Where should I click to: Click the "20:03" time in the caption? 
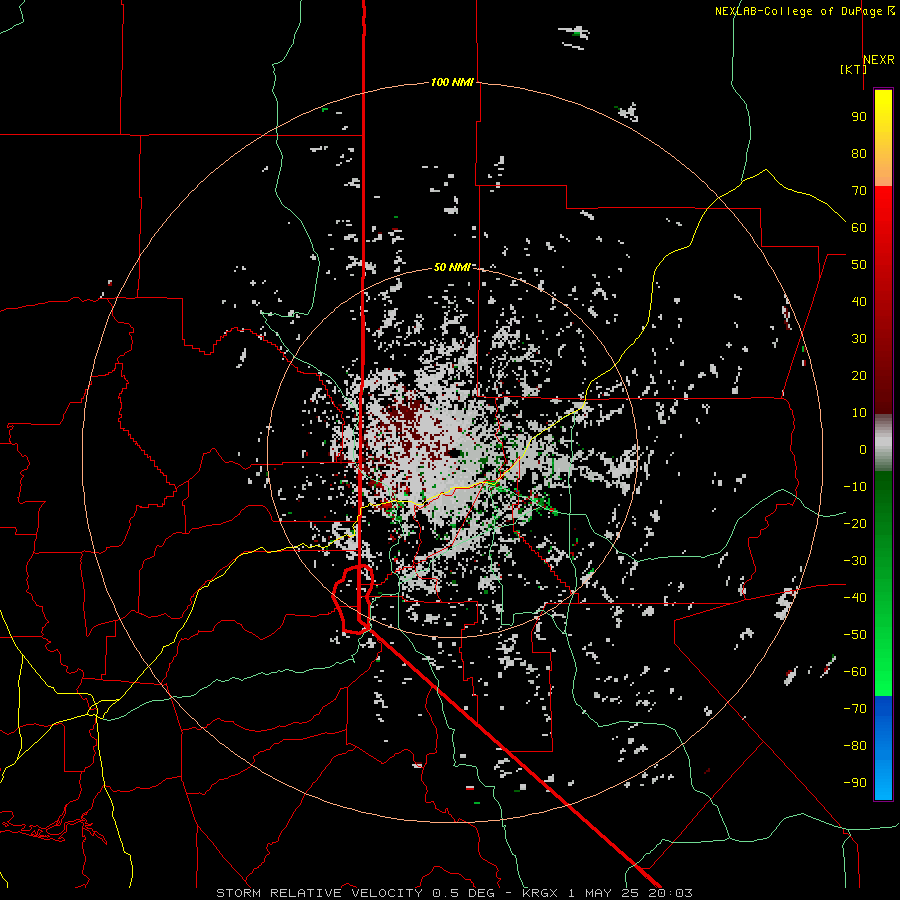670,893
